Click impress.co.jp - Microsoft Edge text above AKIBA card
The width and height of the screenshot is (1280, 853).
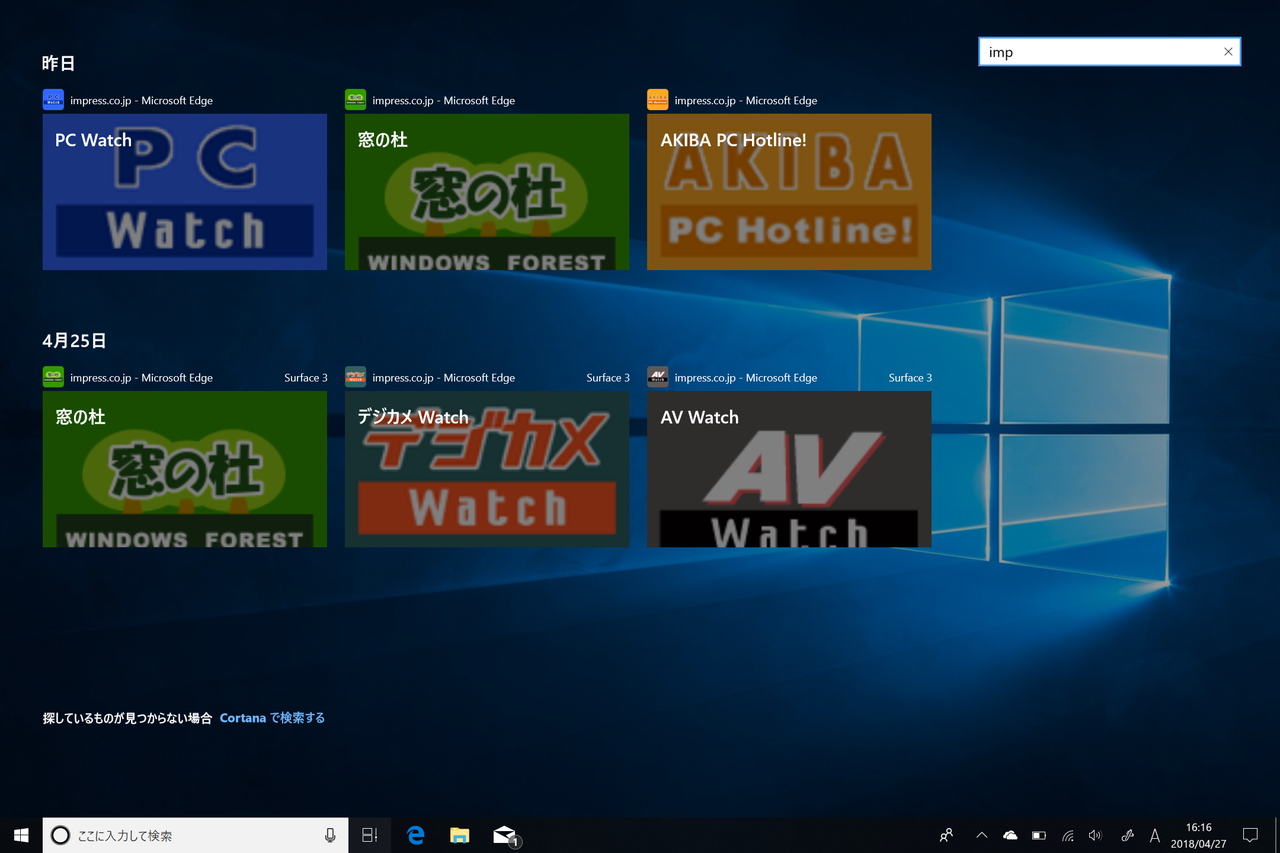coord(746,100)
